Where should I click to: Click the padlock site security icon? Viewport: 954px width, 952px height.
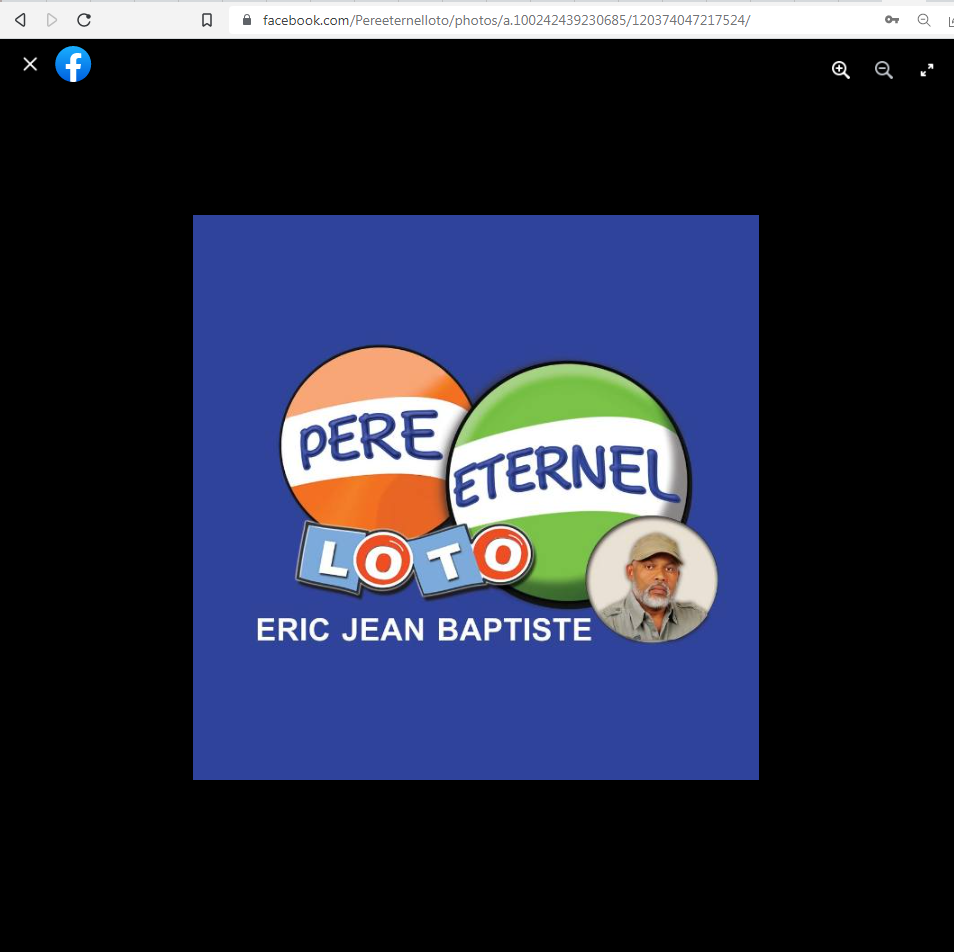pos(246,19)
